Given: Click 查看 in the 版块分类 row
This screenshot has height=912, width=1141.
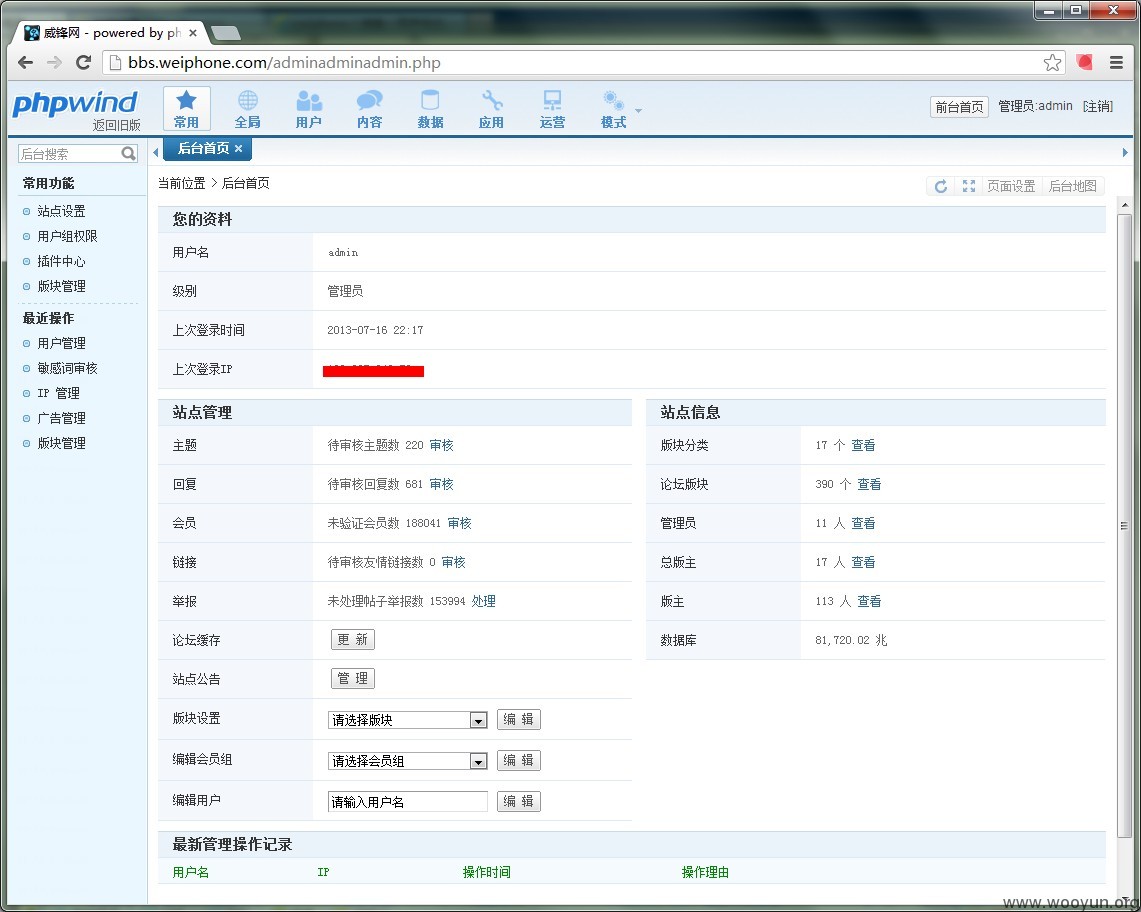Looking at the screenshot, I should pos(863,445).
